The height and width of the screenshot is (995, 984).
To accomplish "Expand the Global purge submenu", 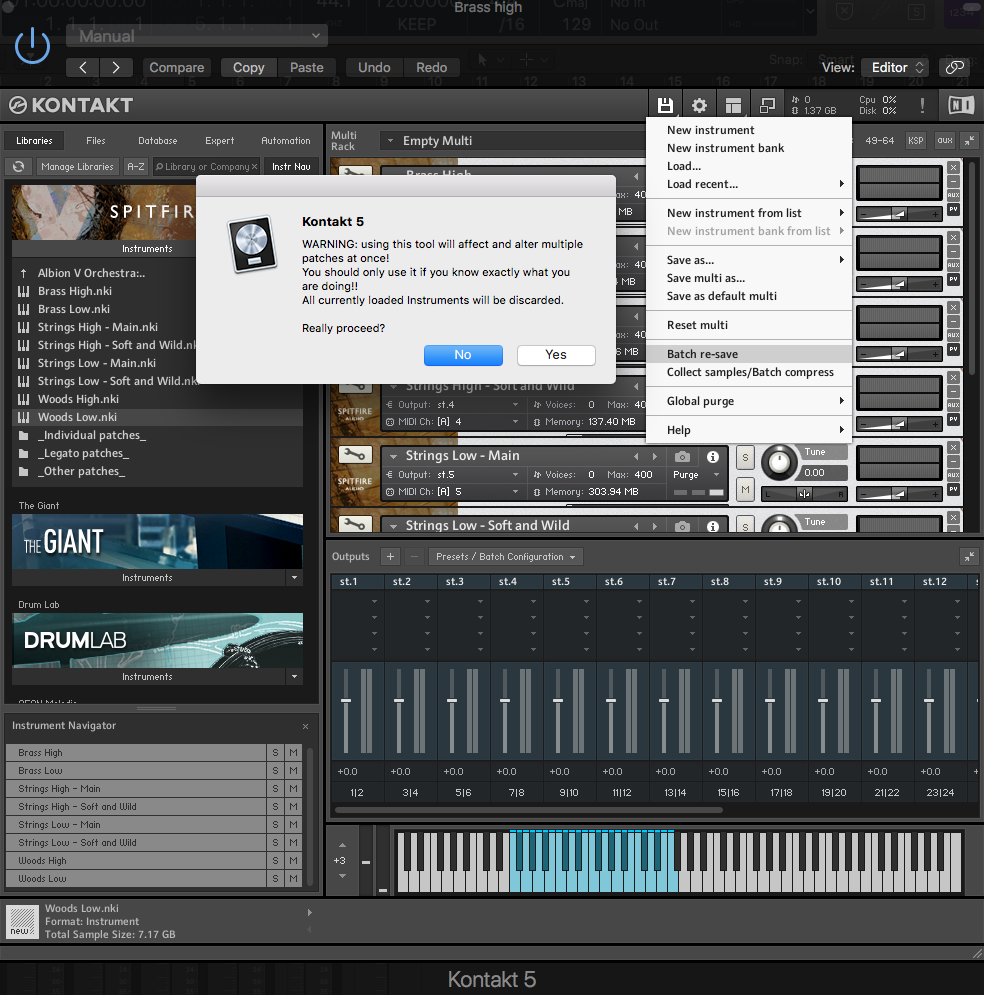I will pos(749,401).
